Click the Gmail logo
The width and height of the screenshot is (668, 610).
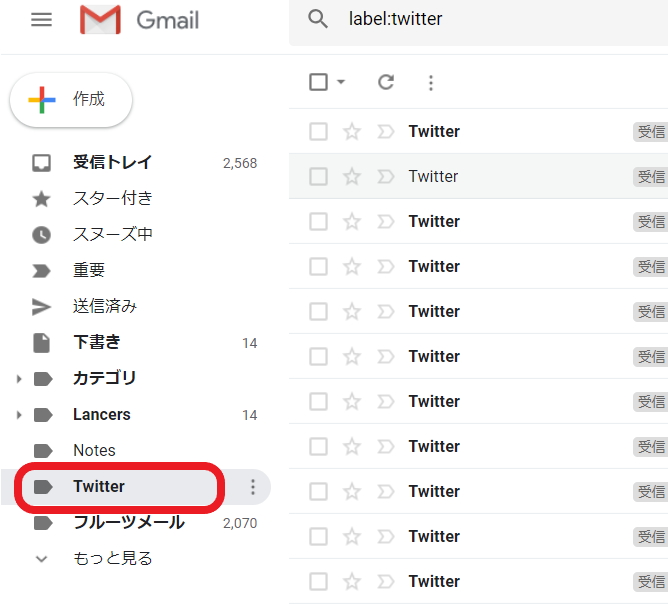click(x=139, y=20)
